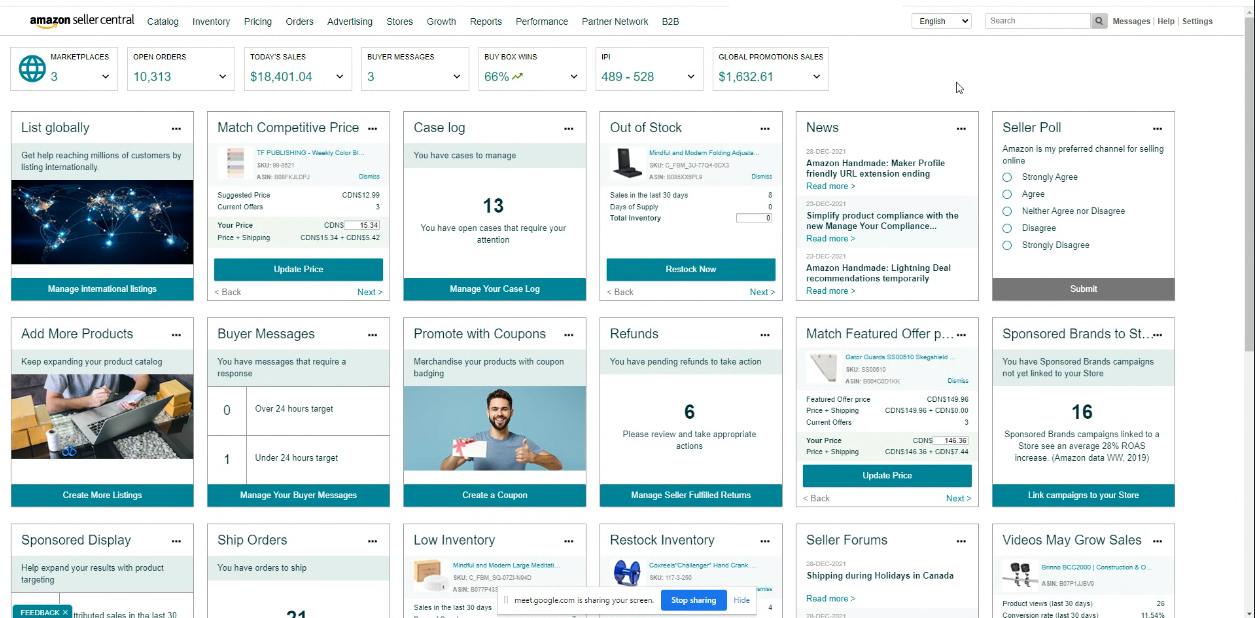Click Create a Coupon button
This screenshot has width=1255, height=618.
click(x=494, y=495)
